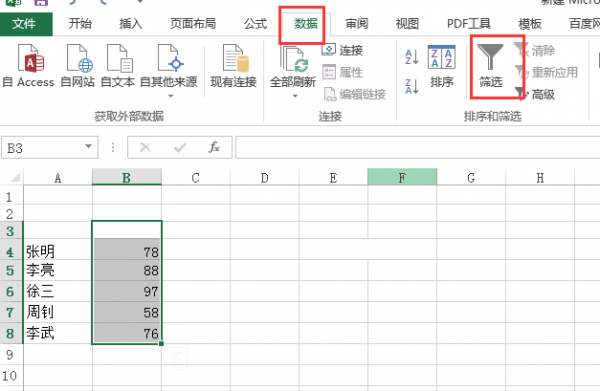This screenshot has height=391, width=600.
Task: Switch to the 插入 ribbon tab
Action: [130, 24]
